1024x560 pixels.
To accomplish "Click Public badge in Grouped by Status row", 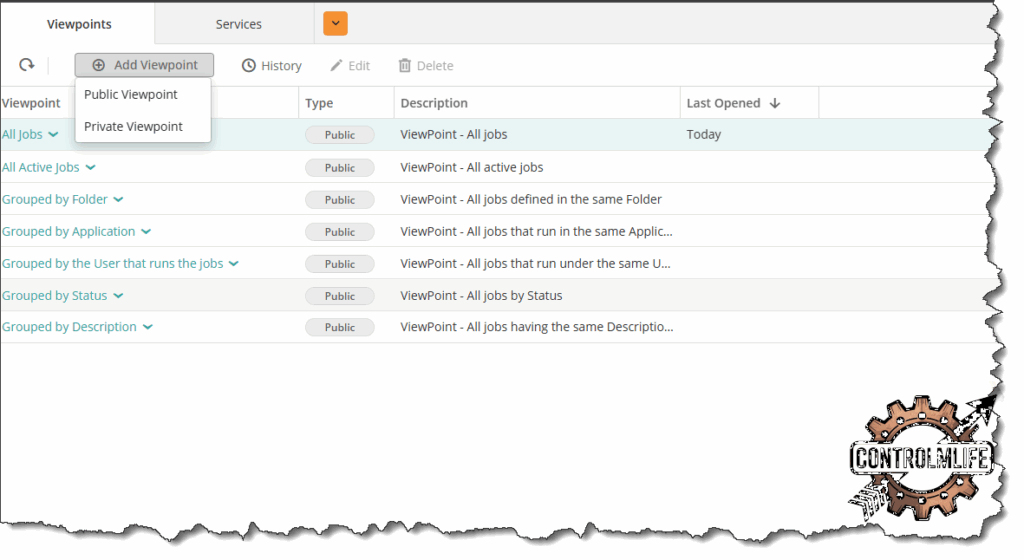I will (x=339, y=296).
